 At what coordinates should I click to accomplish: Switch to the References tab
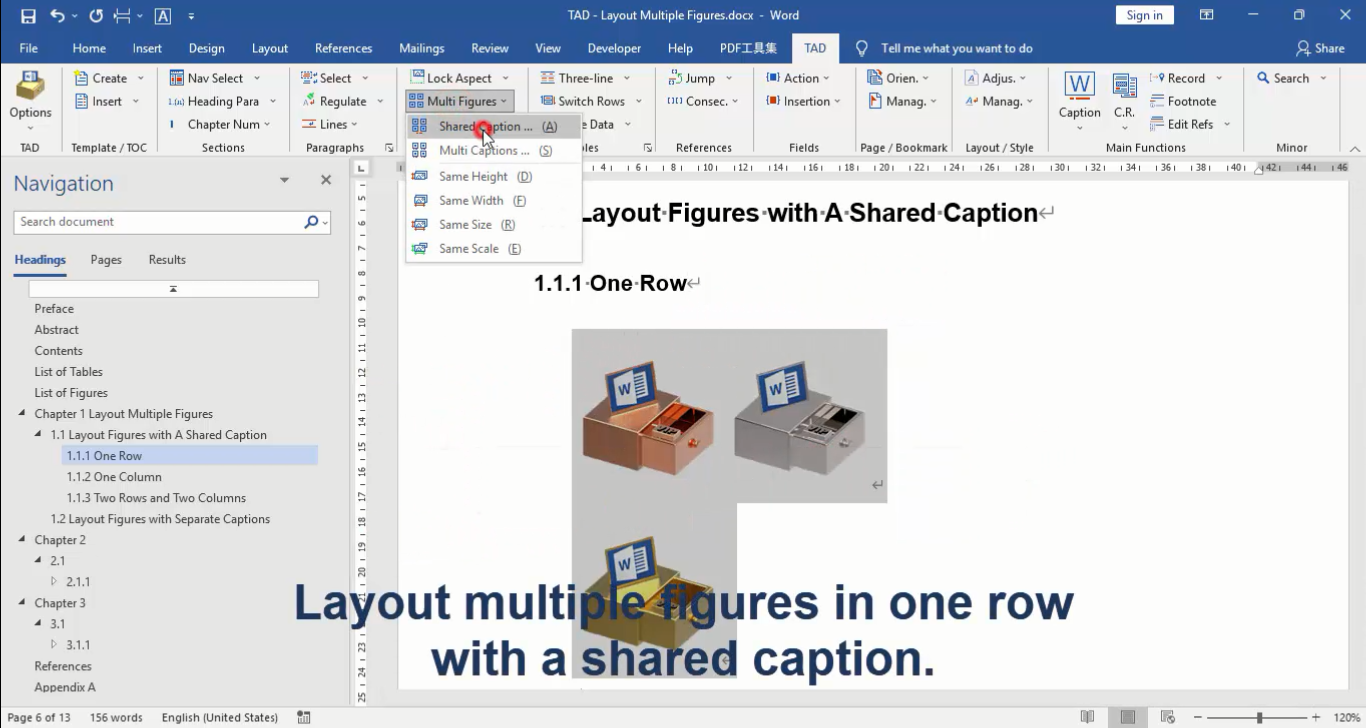(343, 48)
